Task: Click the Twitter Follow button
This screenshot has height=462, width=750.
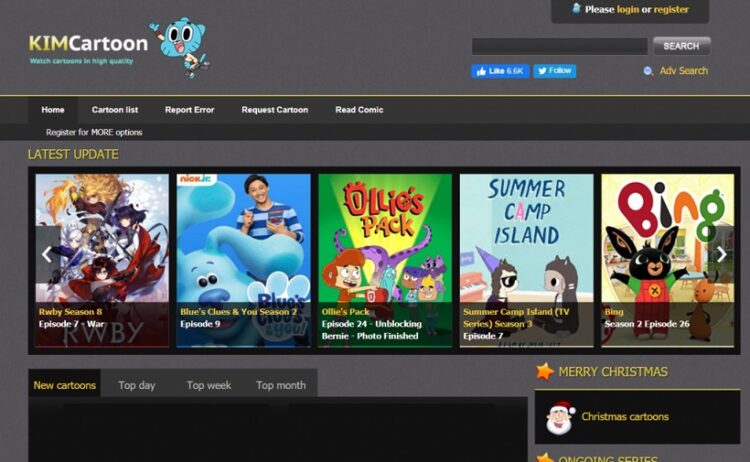Action: click(555, 71)
